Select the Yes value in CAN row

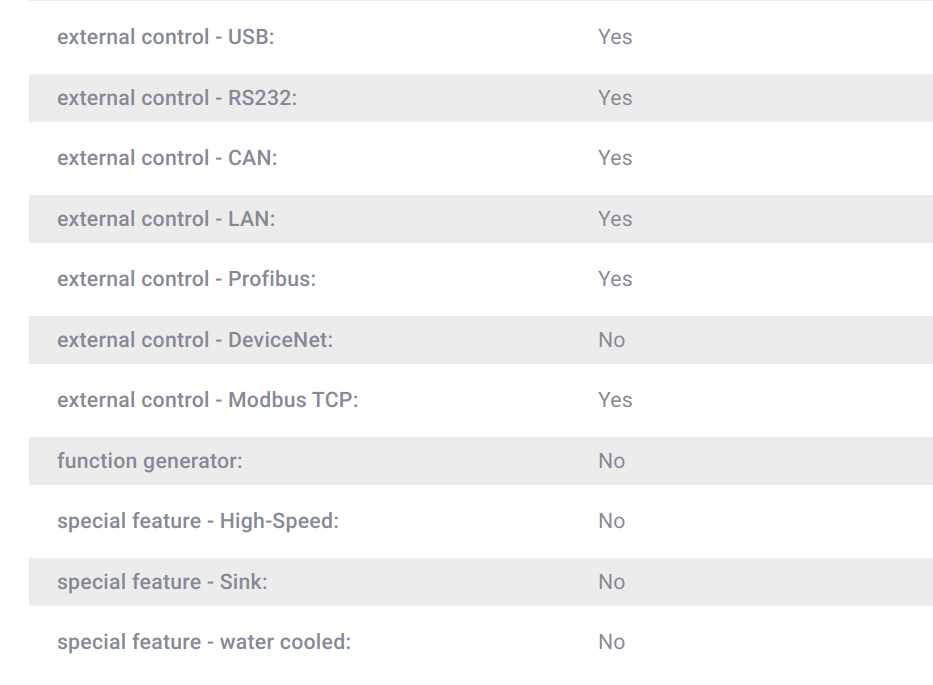(x=615, y=158)
